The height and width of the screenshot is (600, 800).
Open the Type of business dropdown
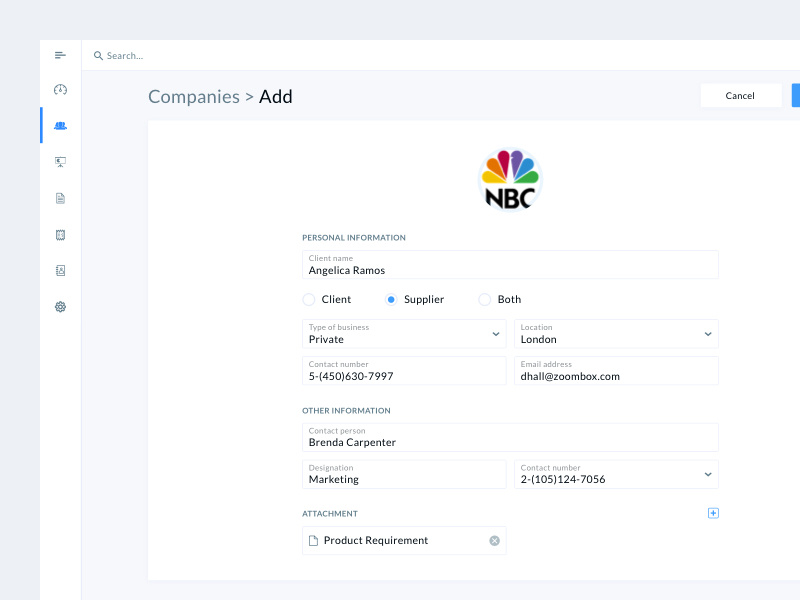point(496,334)
